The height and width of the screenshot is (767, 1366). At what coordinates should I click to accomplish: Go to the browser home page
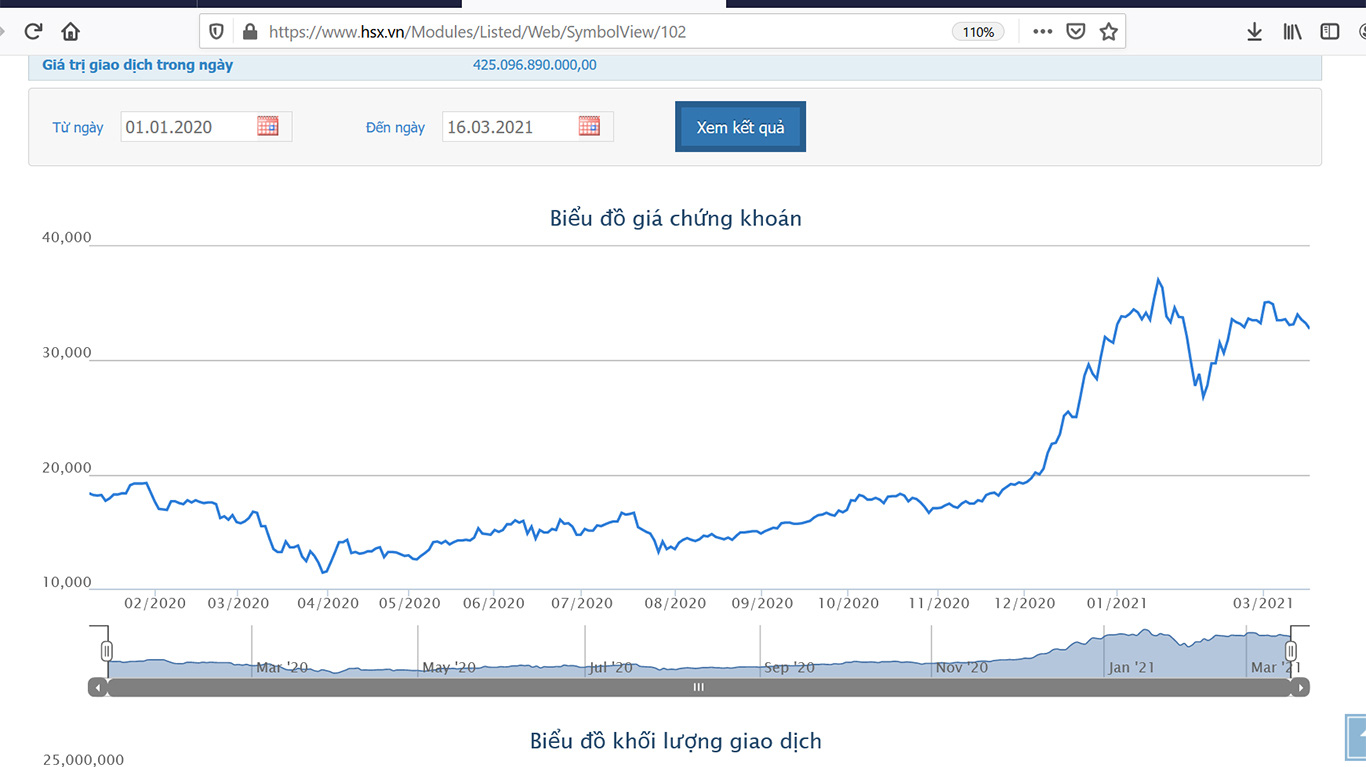click(x=70, y=32)
